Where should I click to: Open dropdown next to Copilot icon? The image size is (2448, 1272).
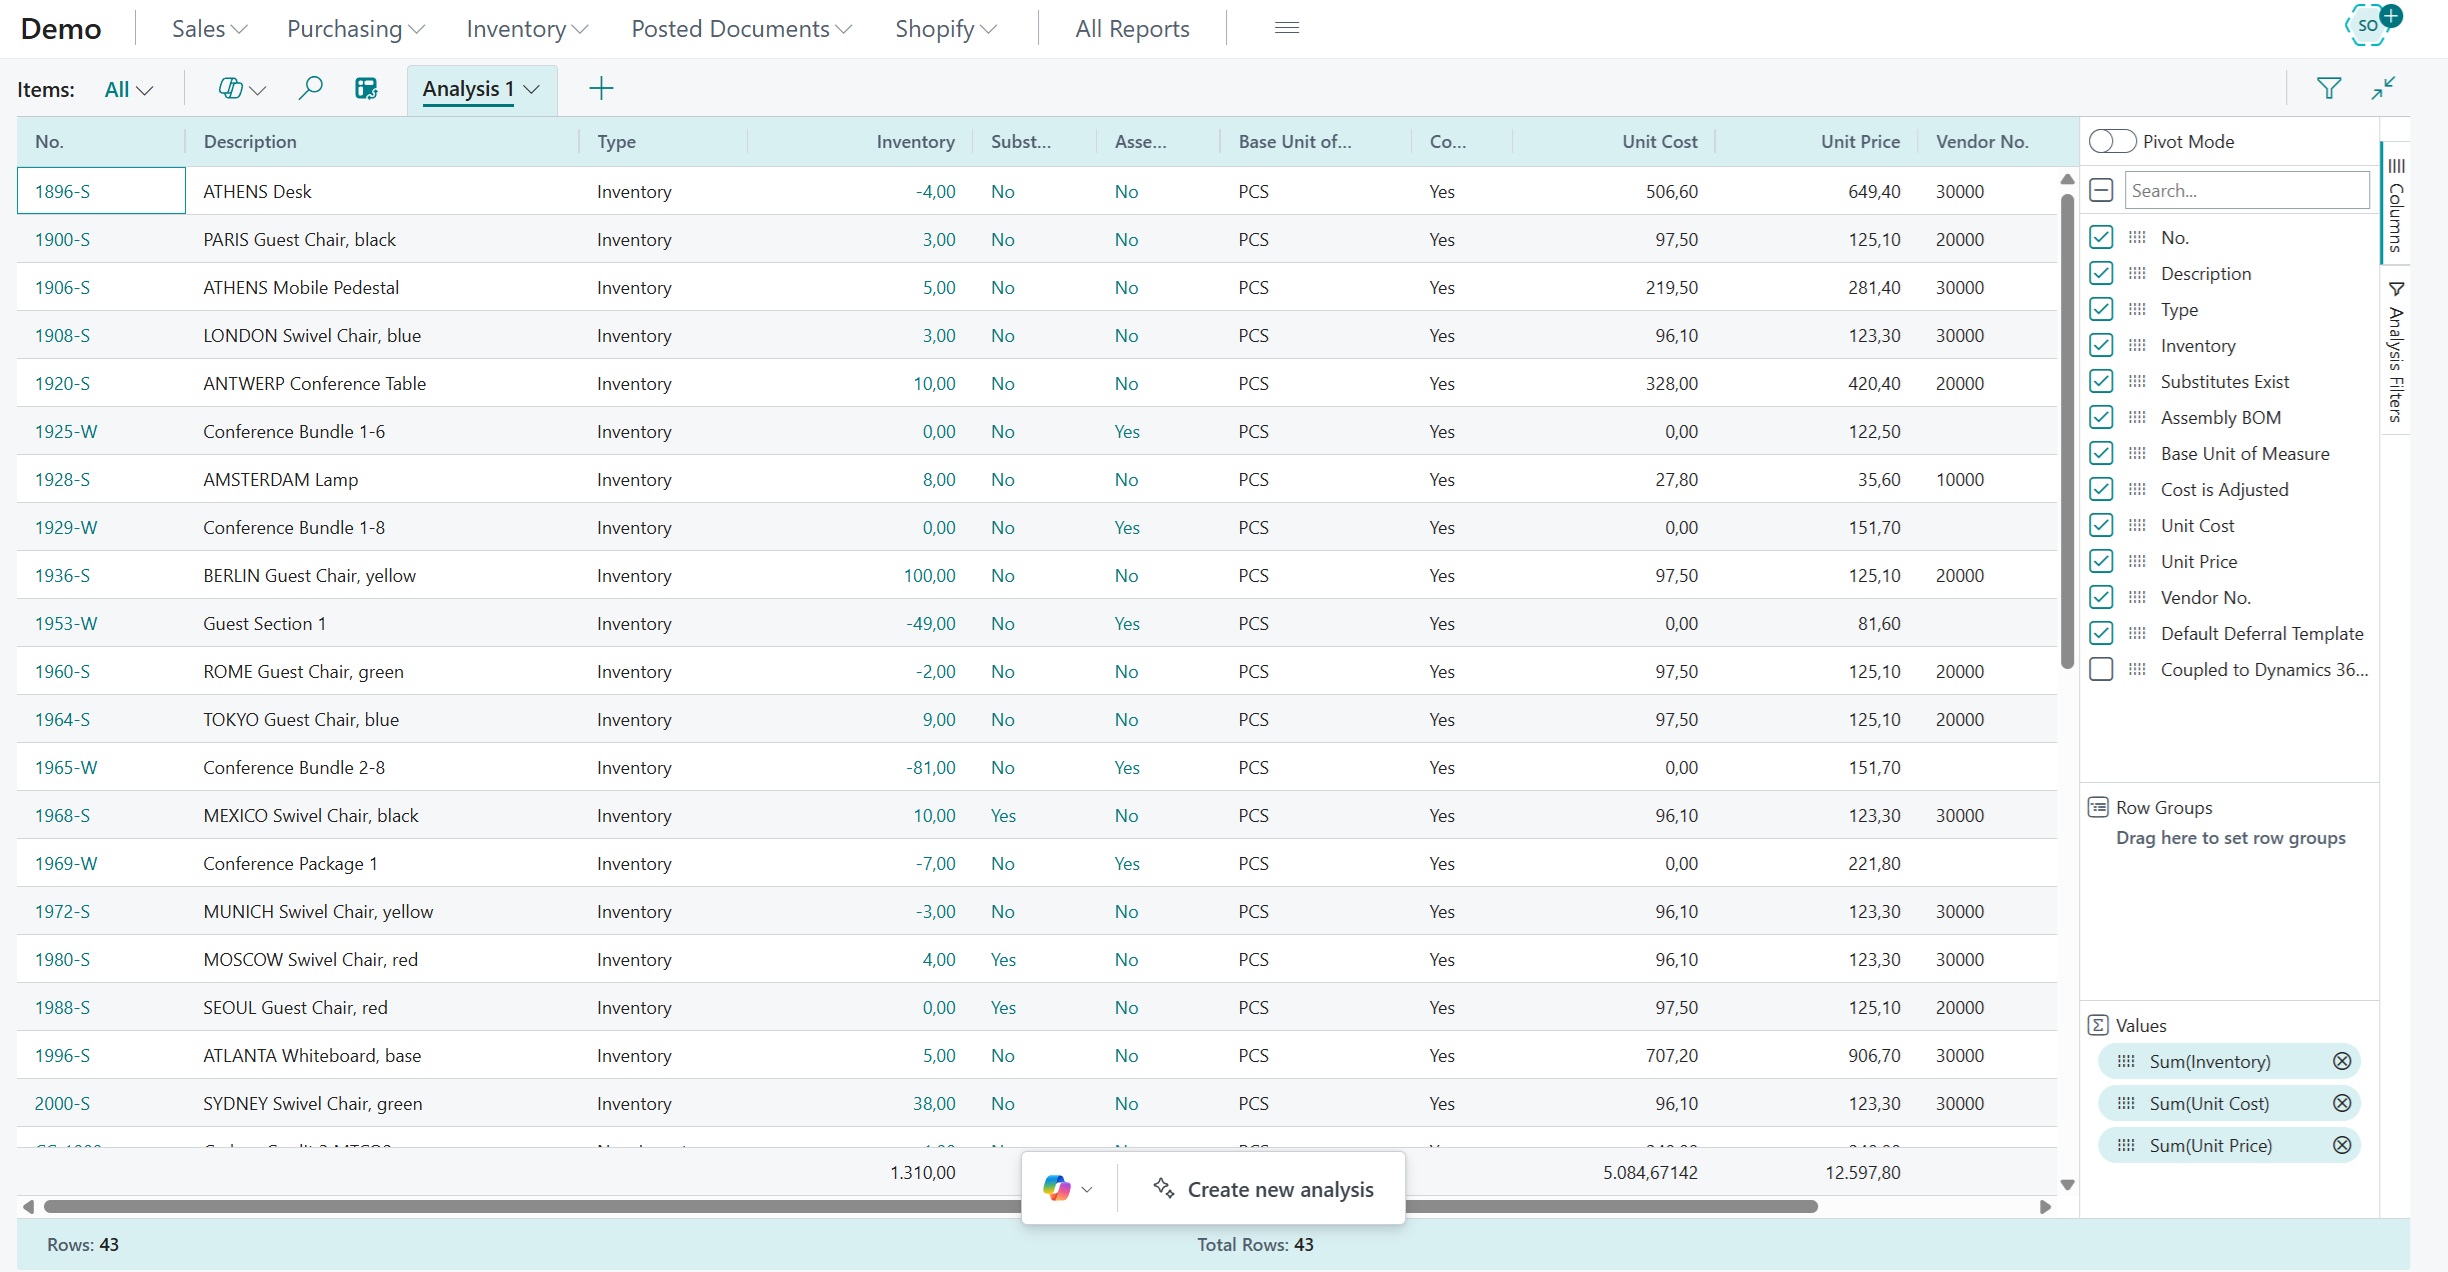point(1087,1189)
